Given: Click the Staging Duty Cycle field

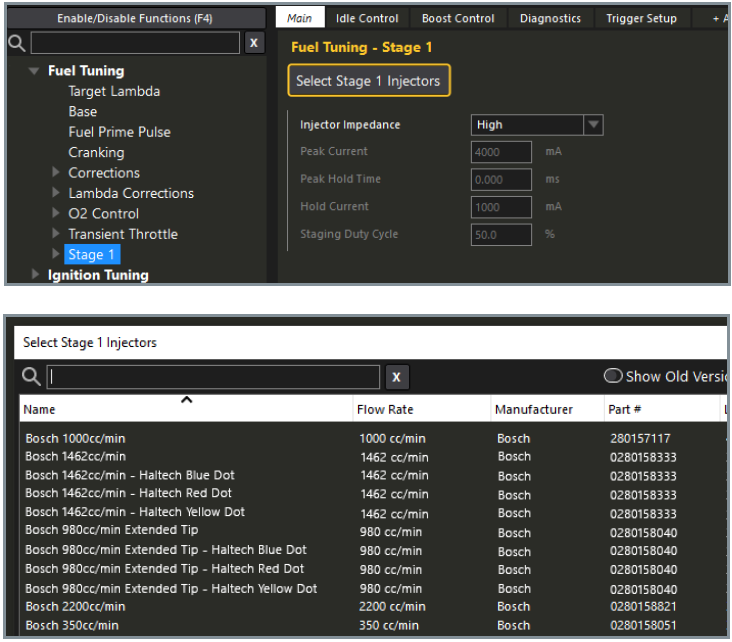Looking at the screenshot, I should click(501, 234).
